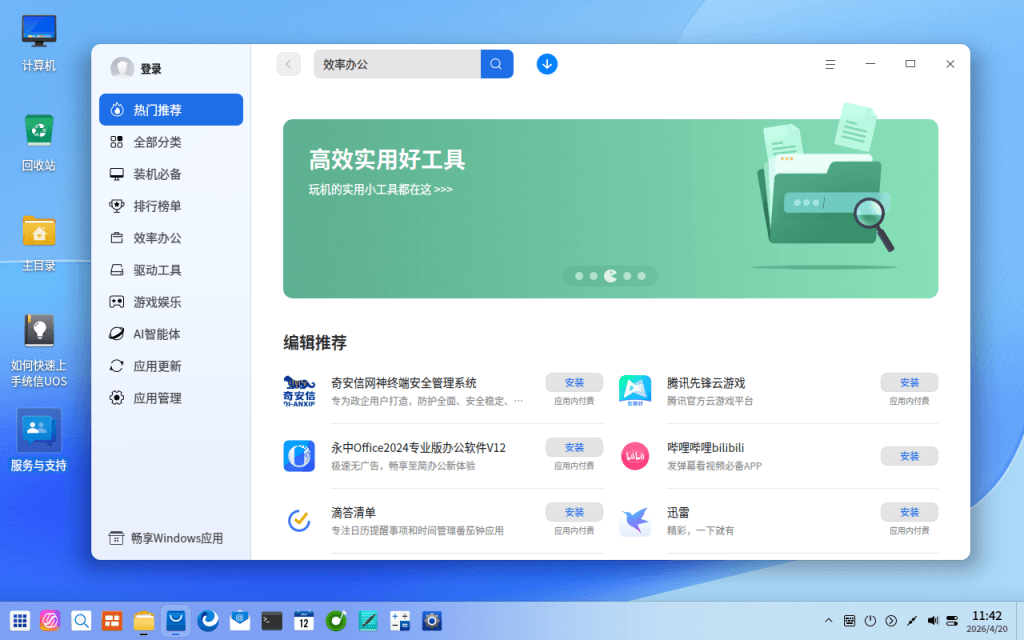
Task: Open 全部分类 category
Action: coord(171,142)
